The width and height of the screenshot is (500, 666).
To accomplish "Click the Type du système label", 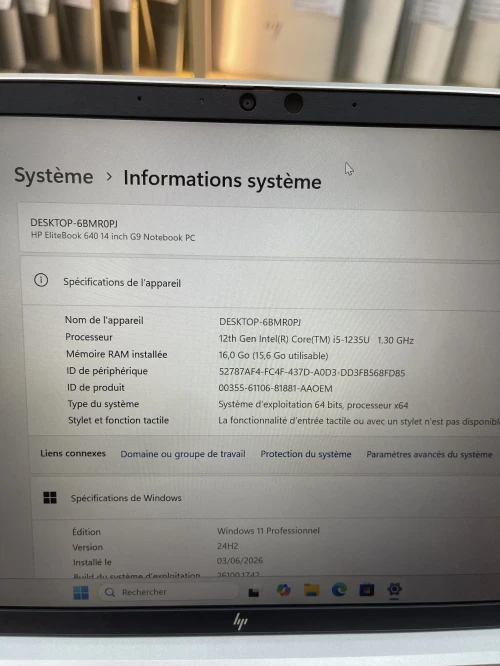I will pyautogui.click(x=103, y=404).
